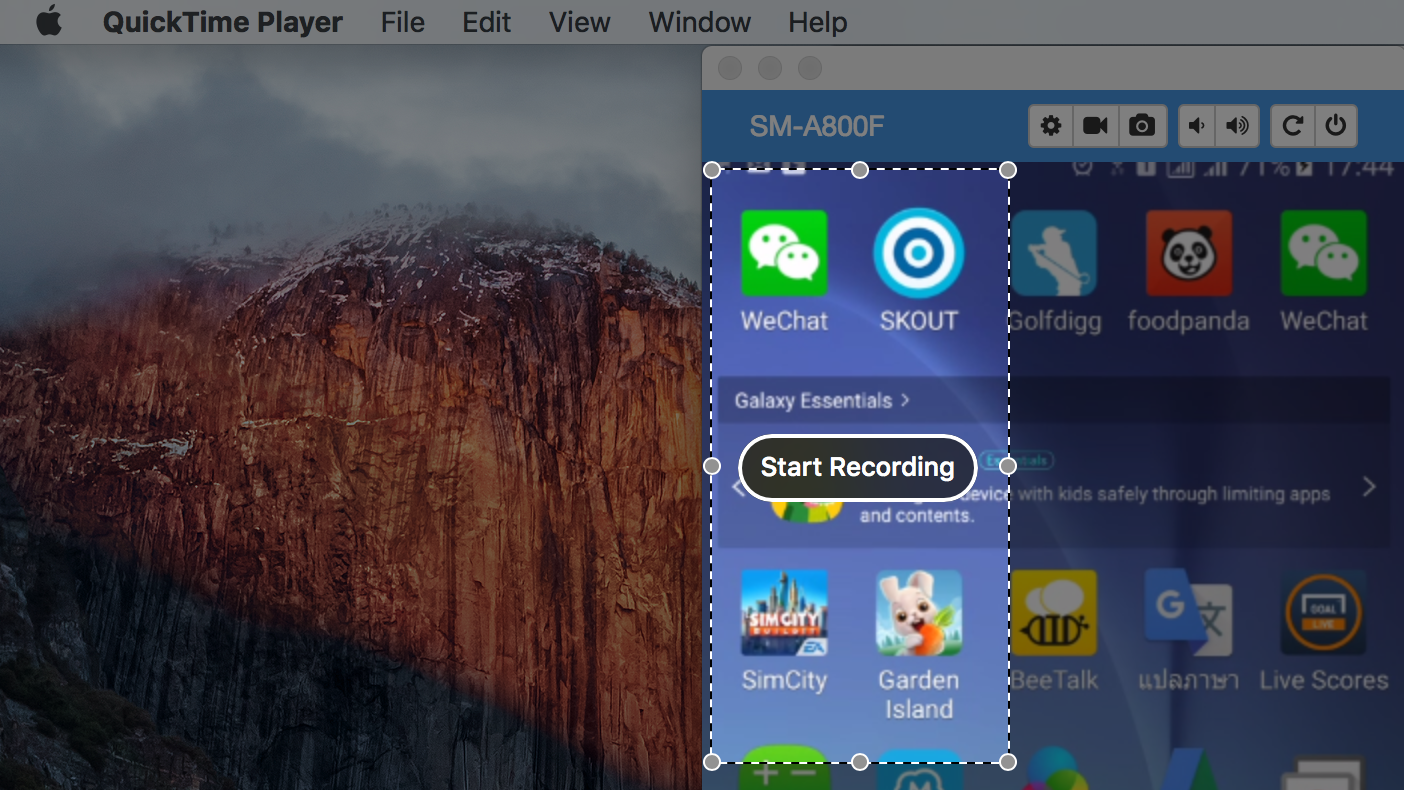Viewport: 1404px width, 790px height.
Task: Expand the Galaxy Essentials section
Action: pos(822,401)
